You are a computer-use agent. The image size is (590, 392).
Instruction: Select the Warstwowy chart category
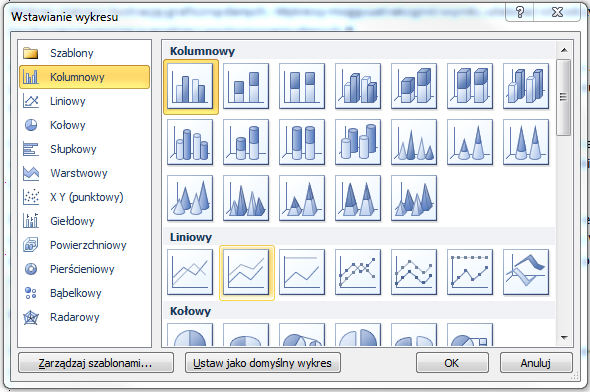point(84,173)
